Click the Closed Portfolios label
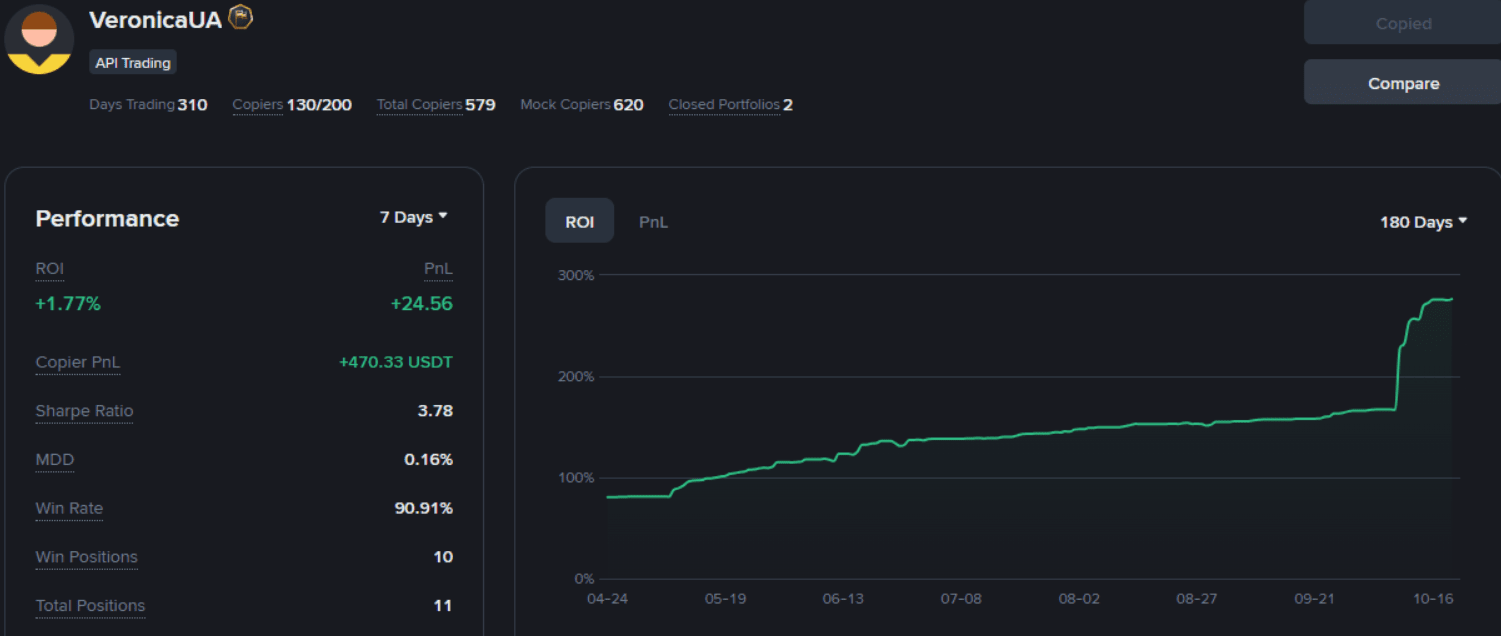The width and height of the screenshot is (1501, 636). coord(724,104)
